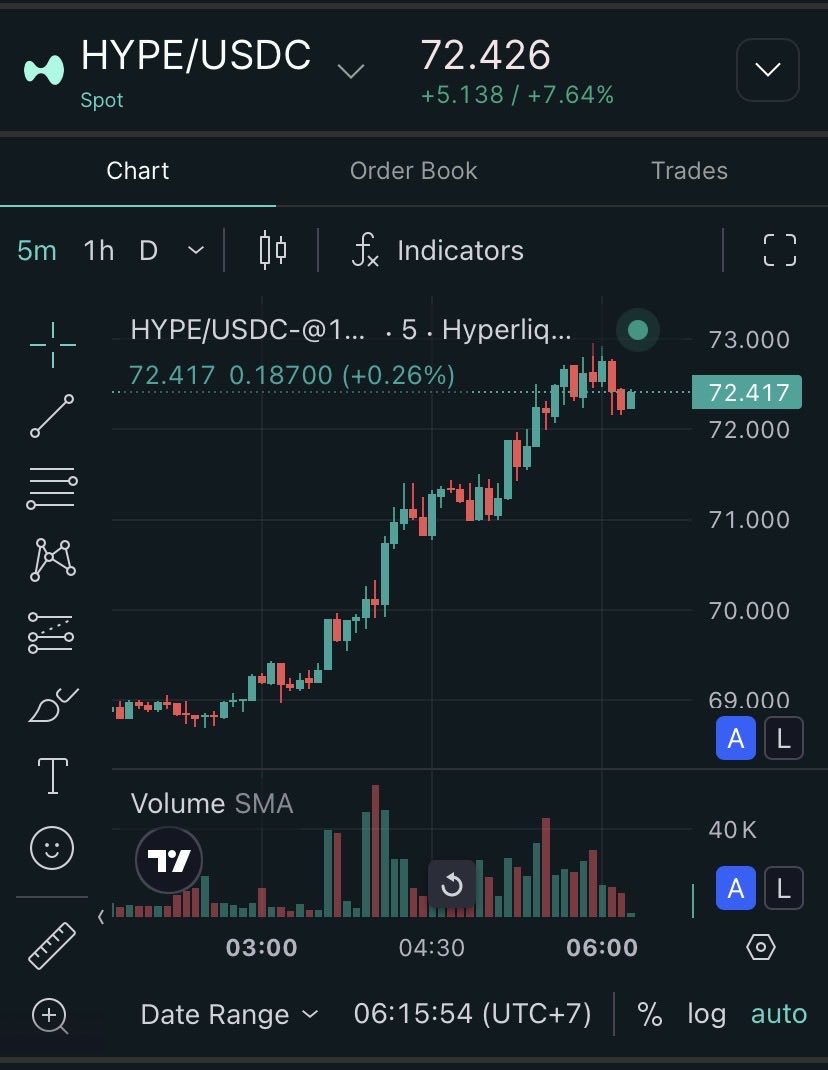Toggle log scale in bottom bar
The image size is (828, 1070).
(x=706, y=1015)
